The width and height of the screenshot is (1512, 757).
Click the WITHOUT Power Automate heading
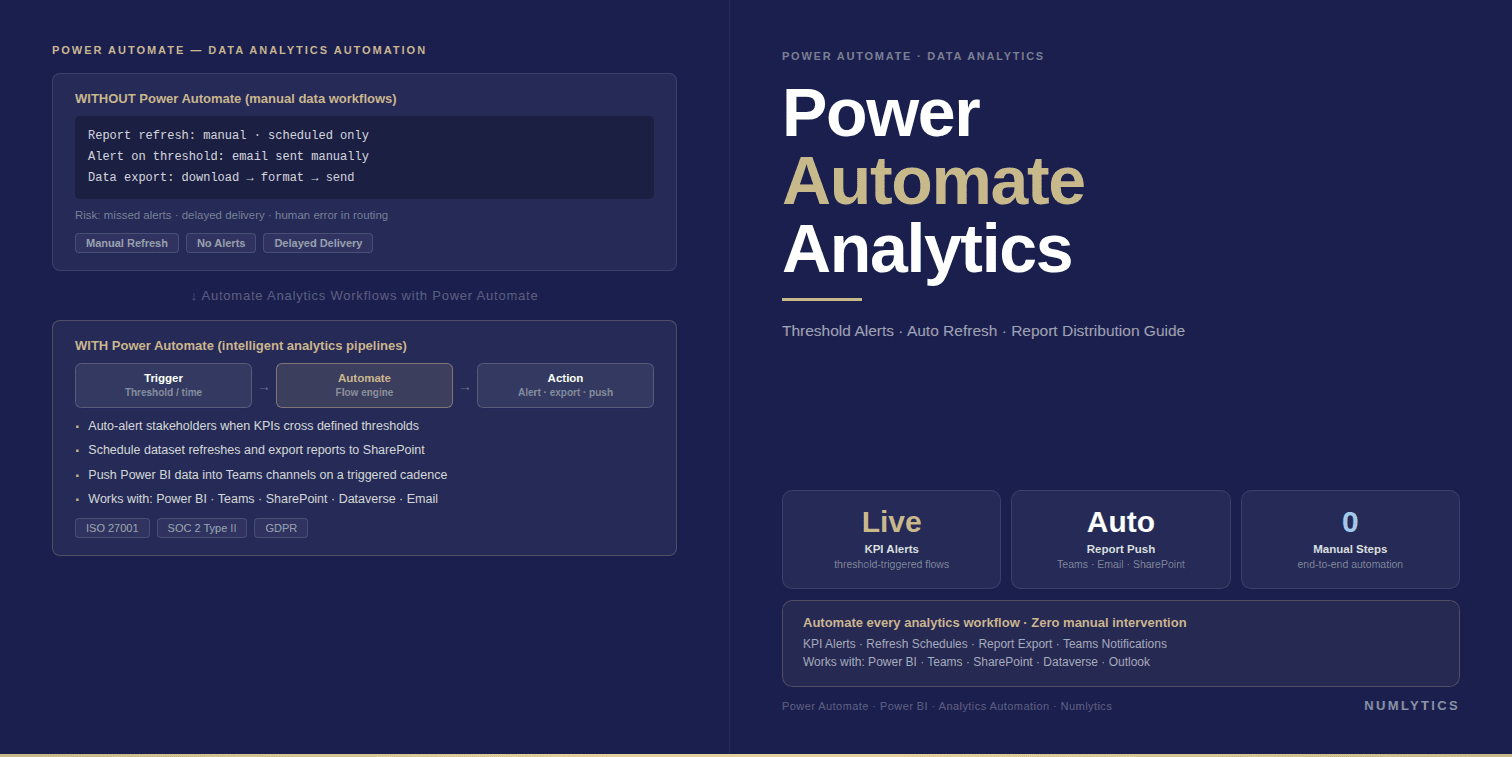(x=236, y=98)
